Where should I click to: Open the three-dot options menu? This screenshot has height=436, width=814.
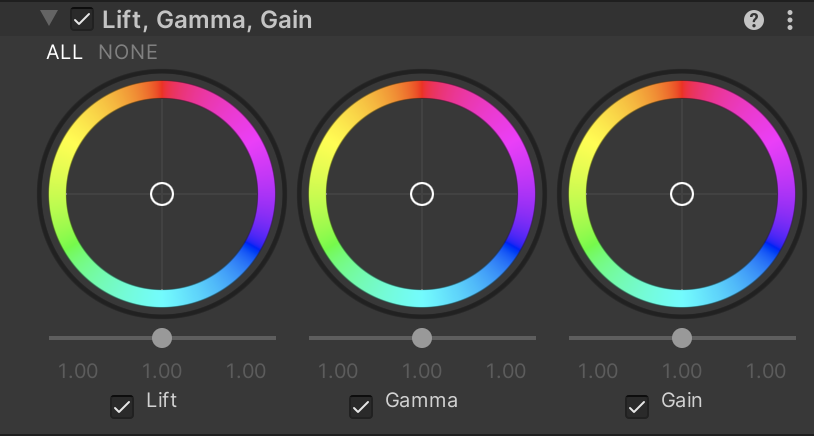[790, 20]
